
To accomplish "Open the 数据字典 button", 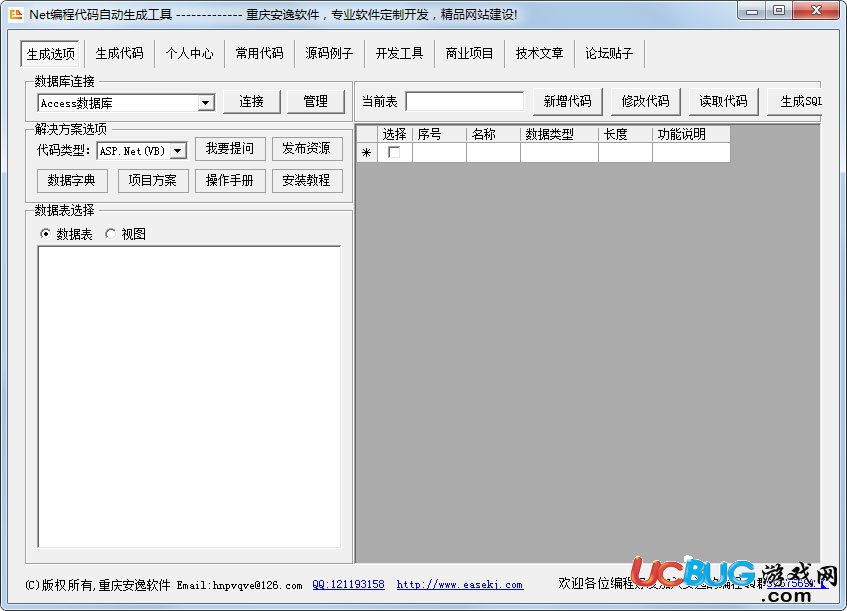I will coord(72,180).
